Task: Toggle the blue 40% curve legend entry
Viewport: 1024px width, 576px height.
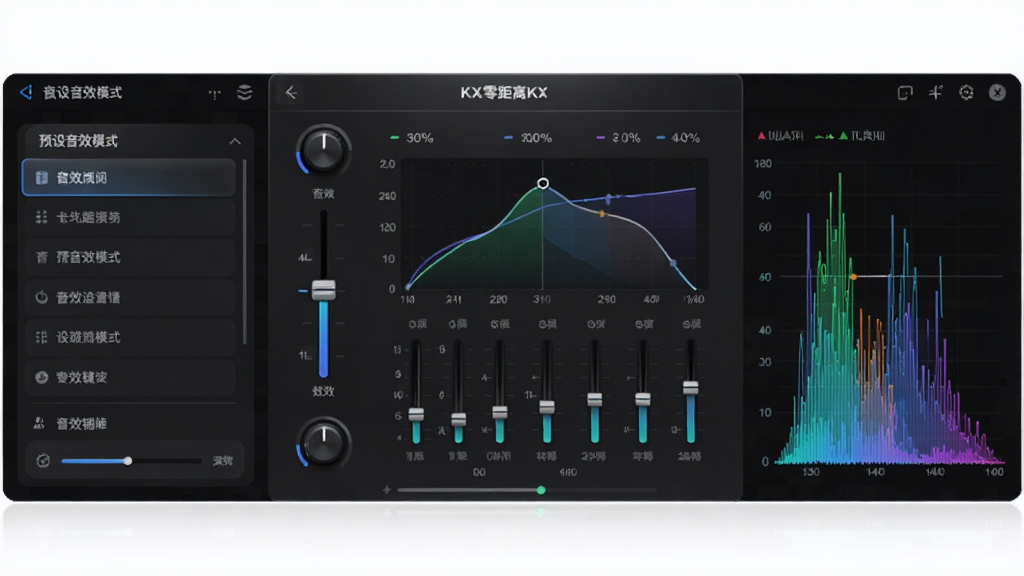Action: coord(678,138)
